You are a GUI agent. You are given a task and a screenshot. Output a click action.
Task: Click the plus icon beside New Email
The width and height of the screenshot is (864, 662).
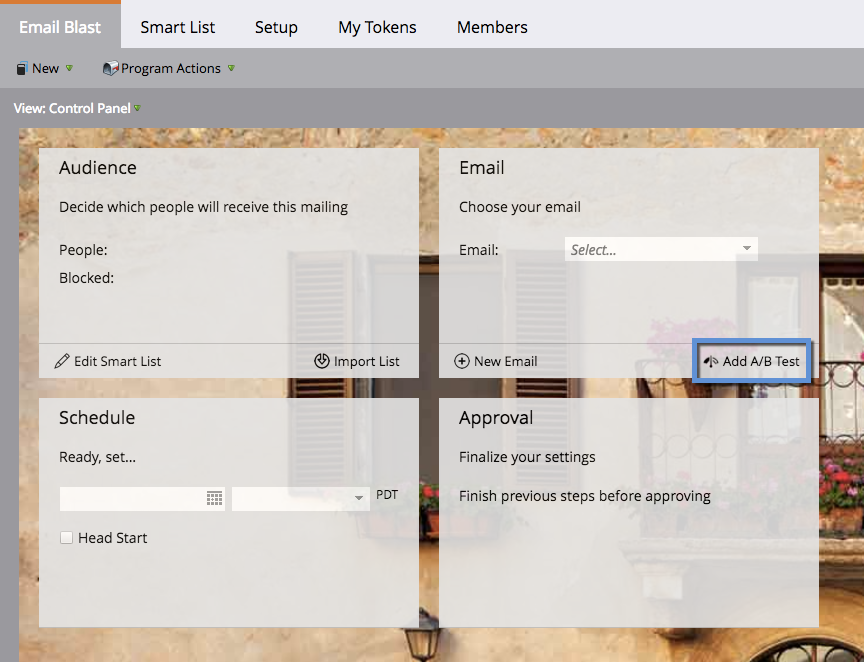point(462,361)
